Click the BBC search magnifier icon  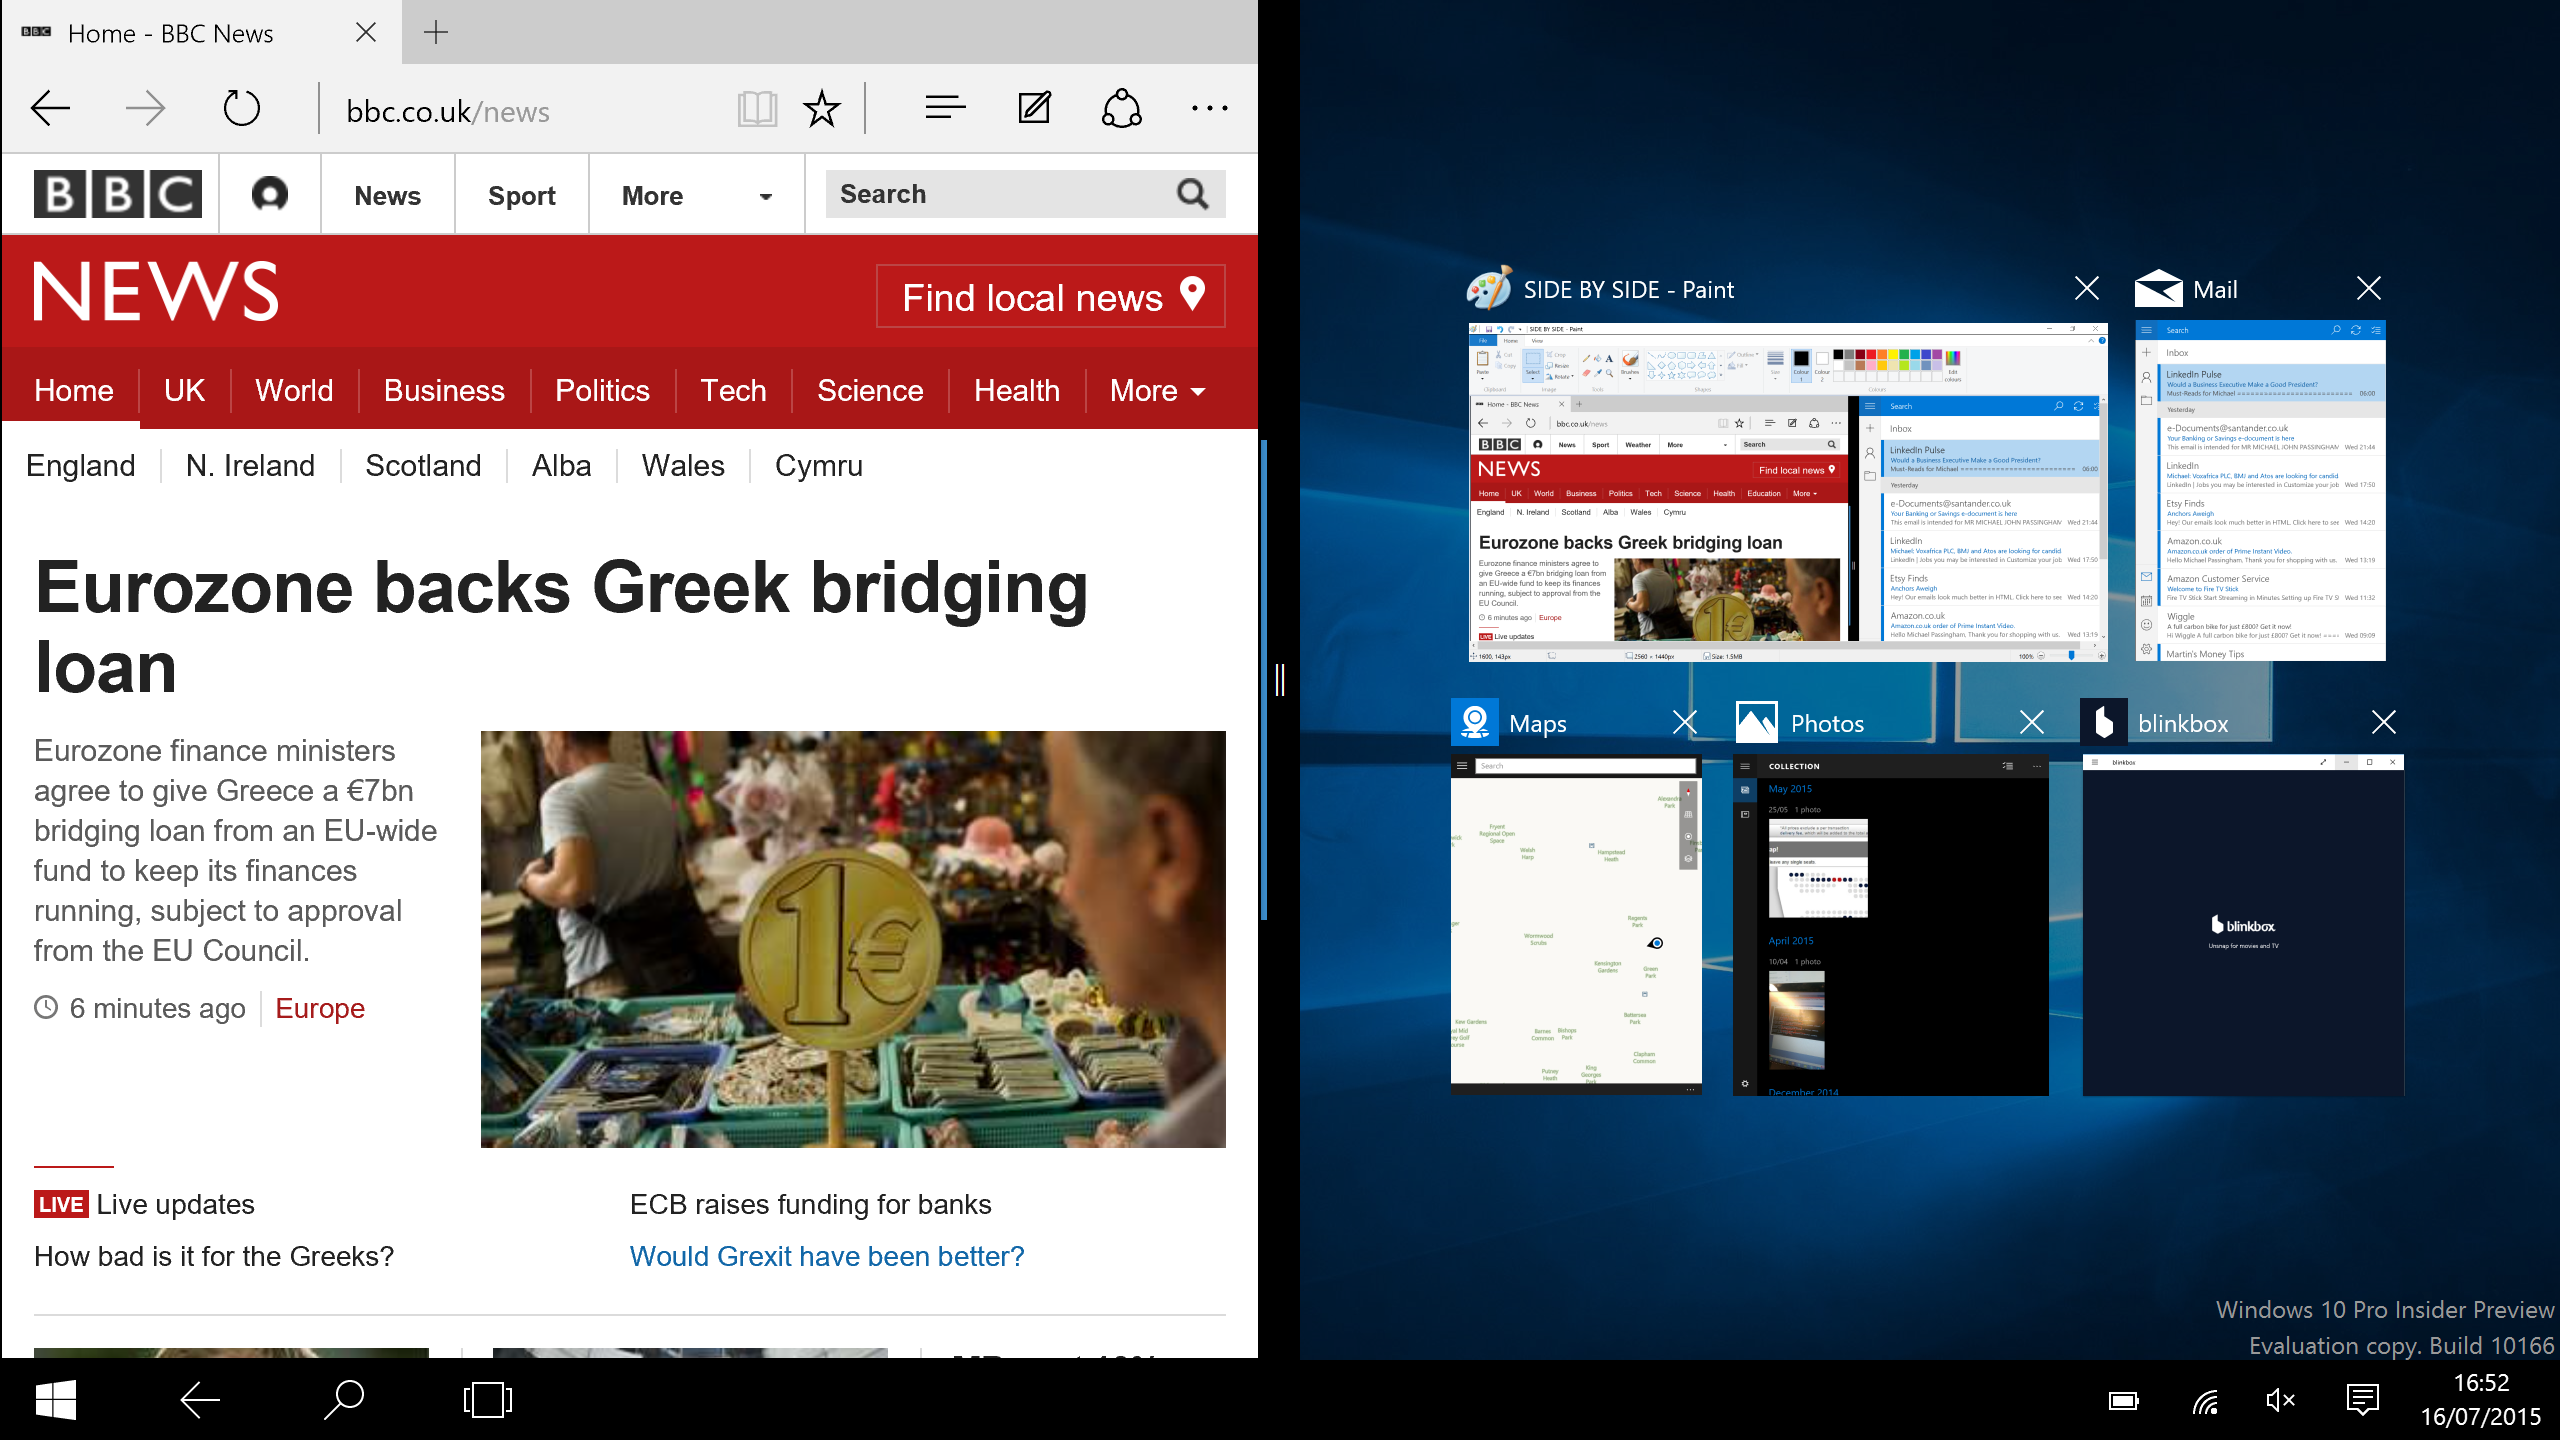tap(1193, 194)
